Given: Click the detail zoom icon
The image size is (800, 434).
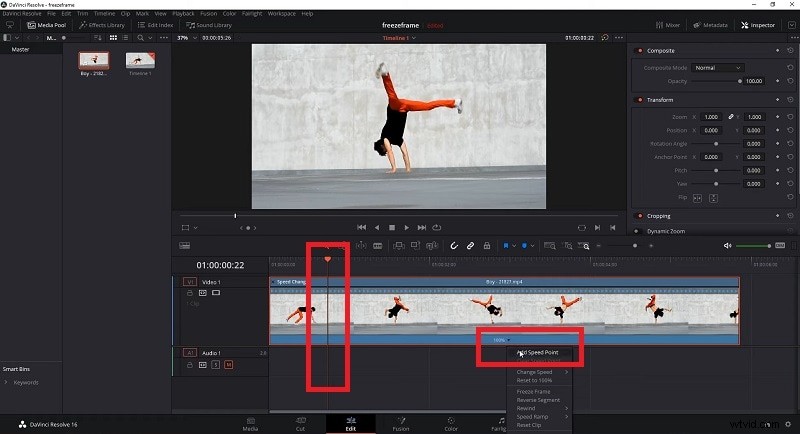Looking at the screenshot, I should click(567, 246).
